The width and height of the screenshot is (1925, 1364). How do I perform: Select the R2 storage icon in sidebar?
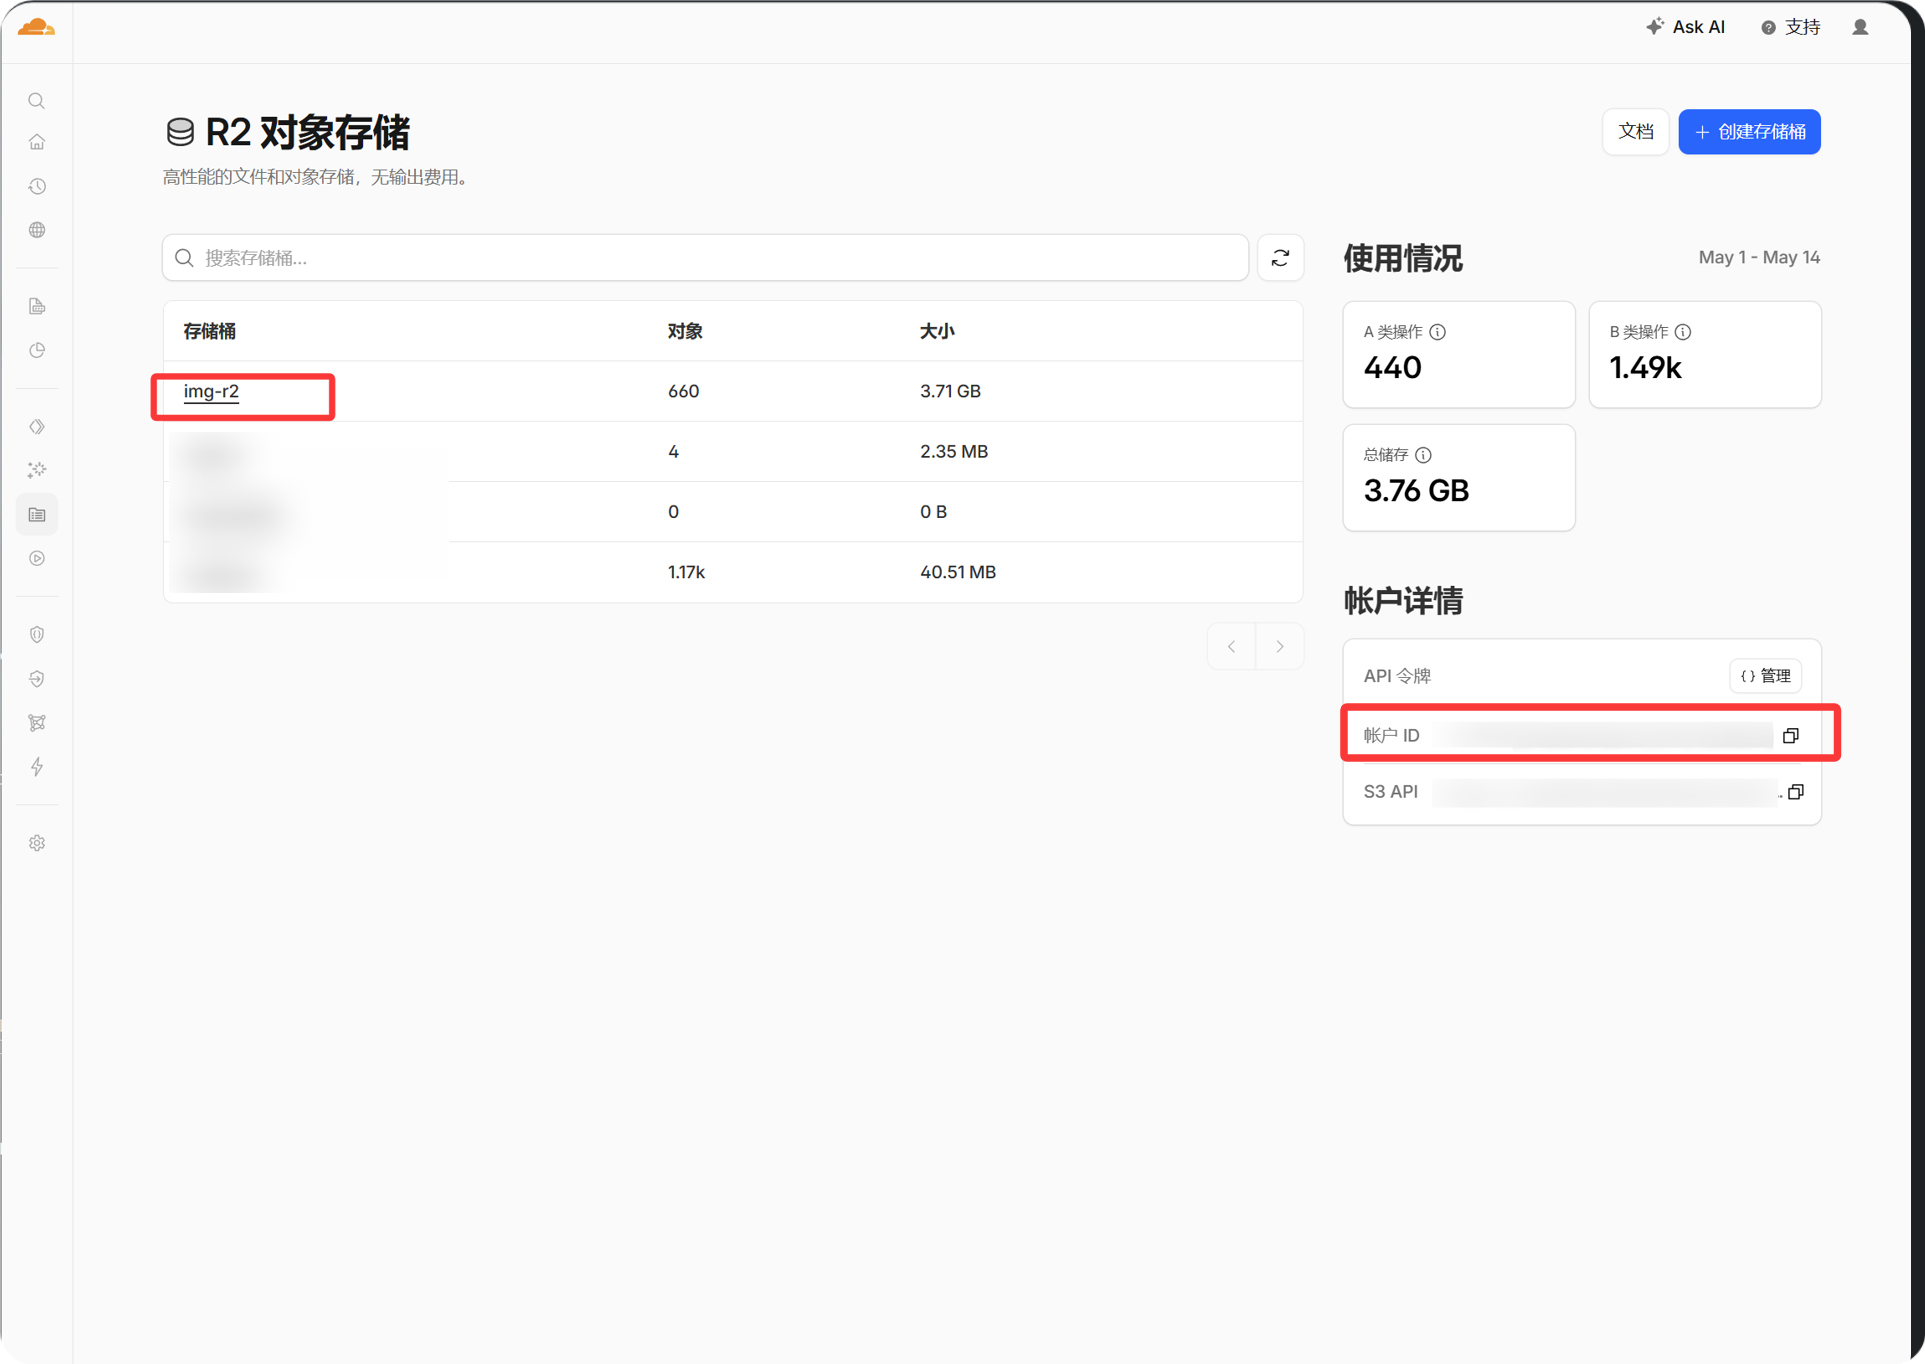(37, 515)
